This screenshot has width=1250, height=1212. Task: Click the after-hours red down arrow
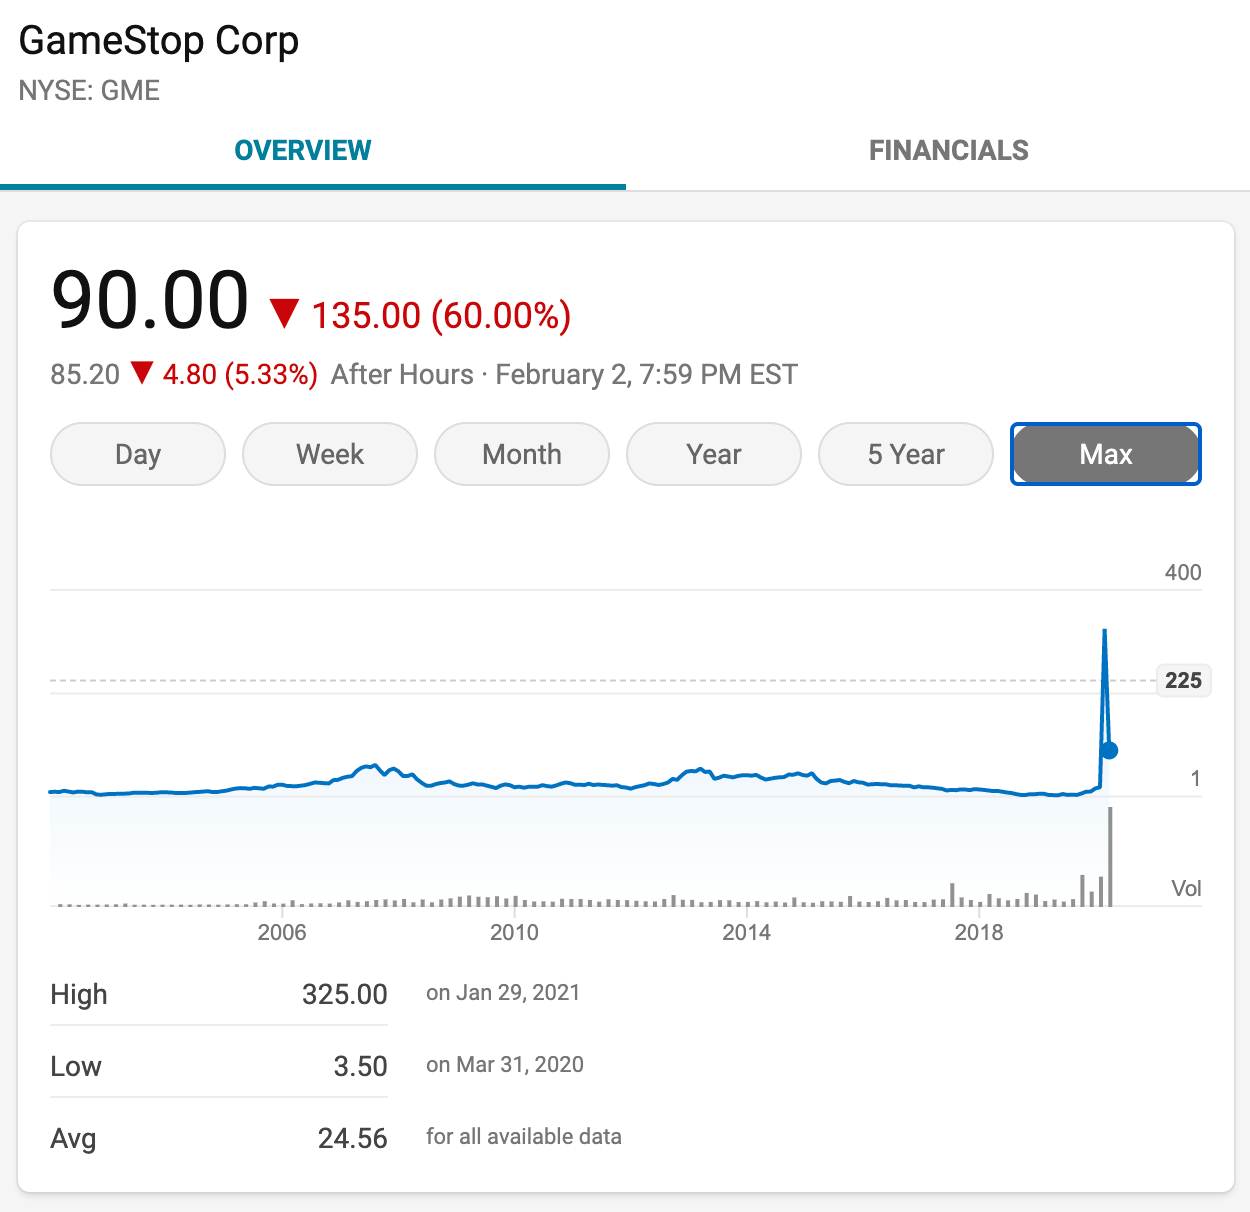click(x=142, y=373)
